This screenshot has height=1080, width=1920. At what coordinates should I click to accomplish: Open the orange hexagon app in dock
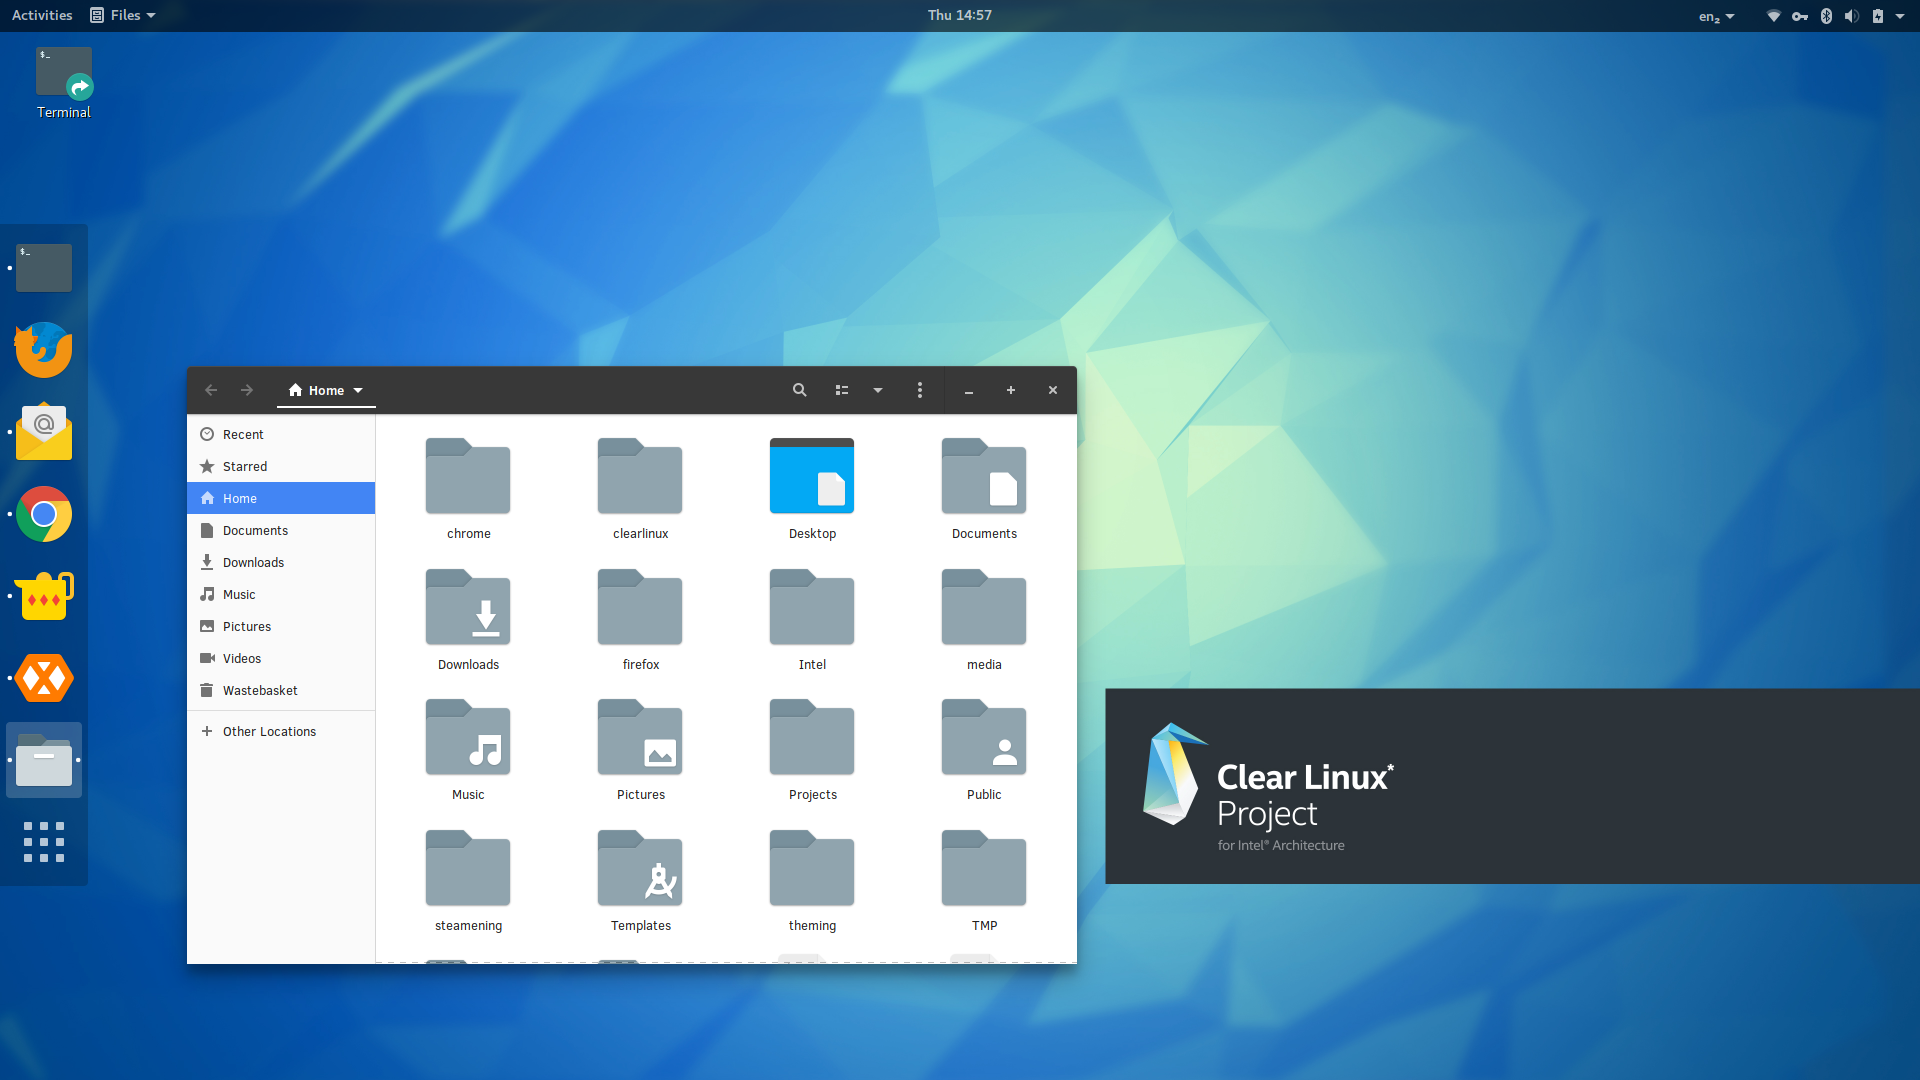pos(44,678)
